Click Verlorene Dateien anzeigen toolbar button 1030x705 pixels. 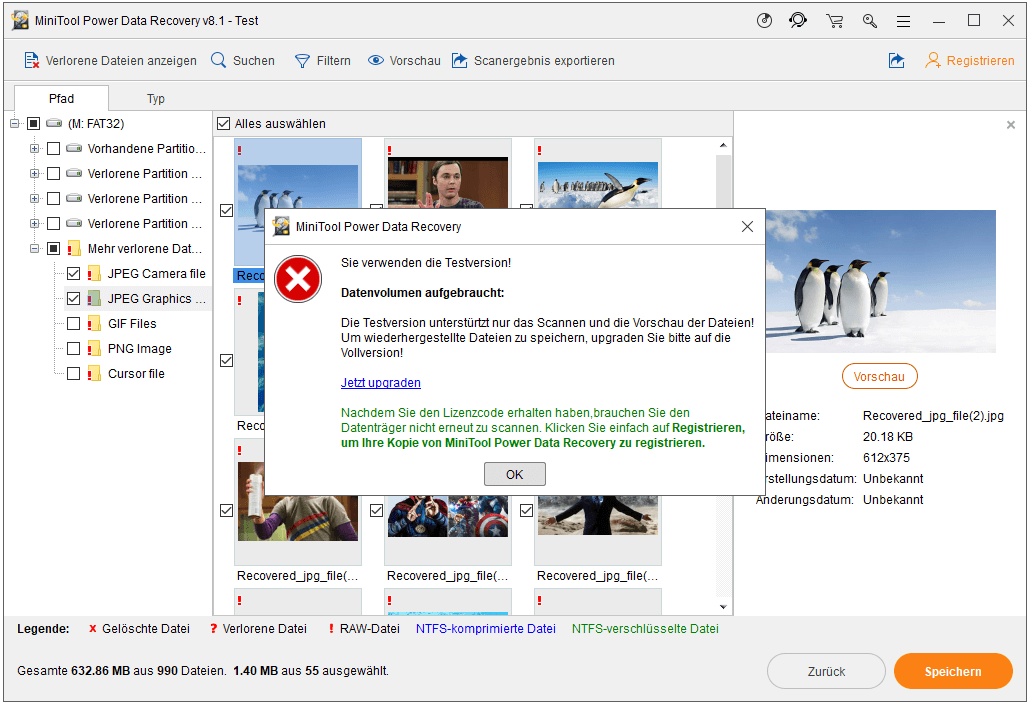coord(110,60)
